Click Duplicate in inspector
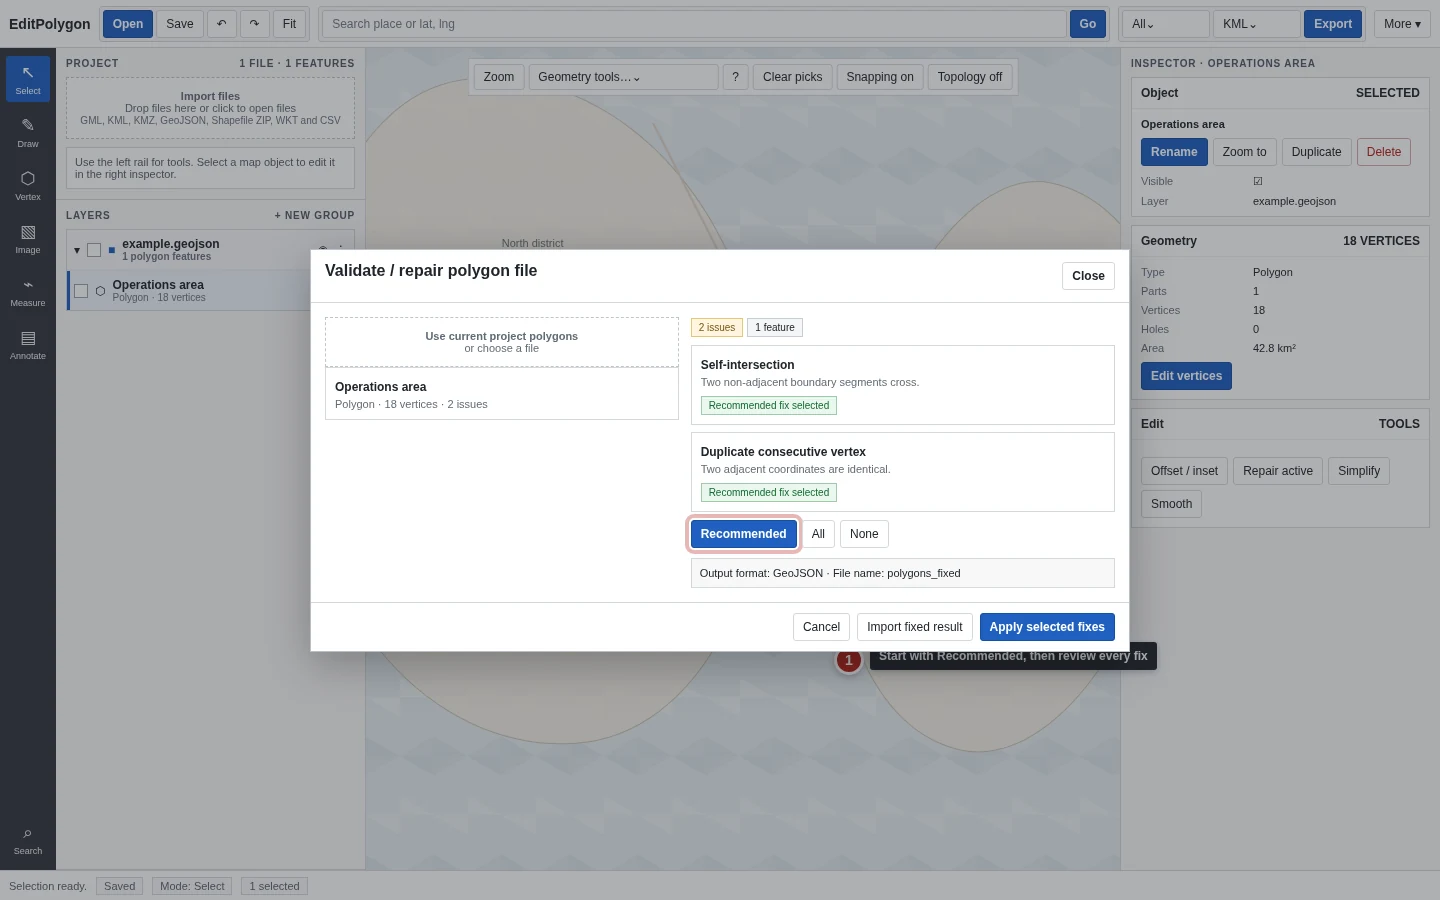The height and width of the screenshot is (900, 1440). pyautogui.click(x=1317, y=152)
